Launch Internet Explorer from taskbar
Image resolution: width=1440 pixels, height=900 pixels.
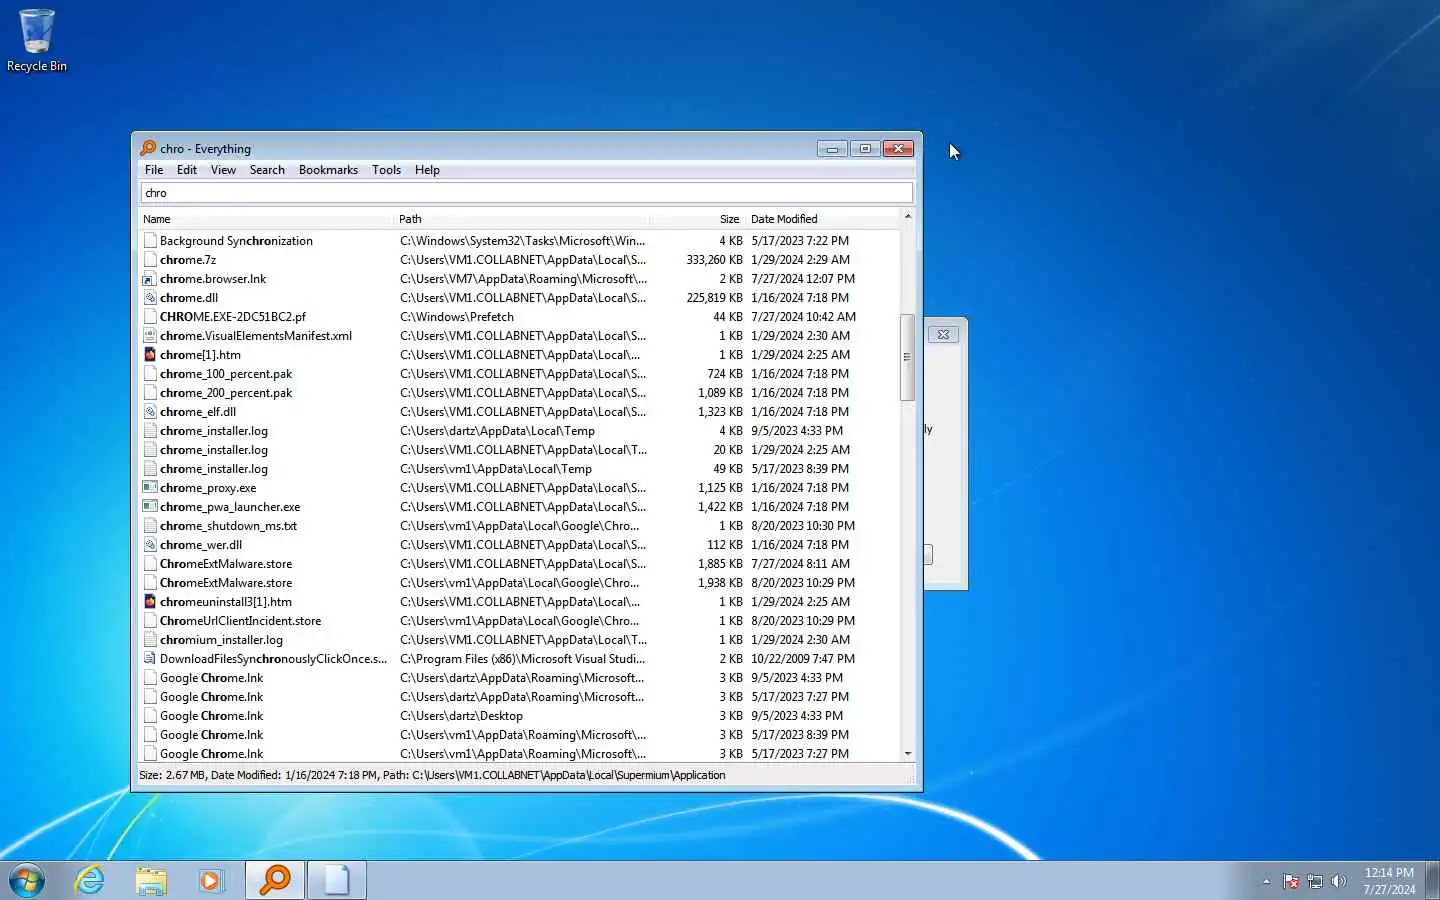[90, 880]
